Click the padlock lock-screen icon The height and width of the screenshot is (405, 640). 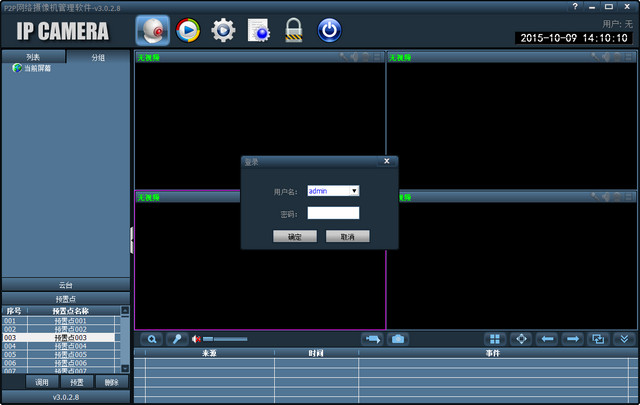tap(293, 30)
